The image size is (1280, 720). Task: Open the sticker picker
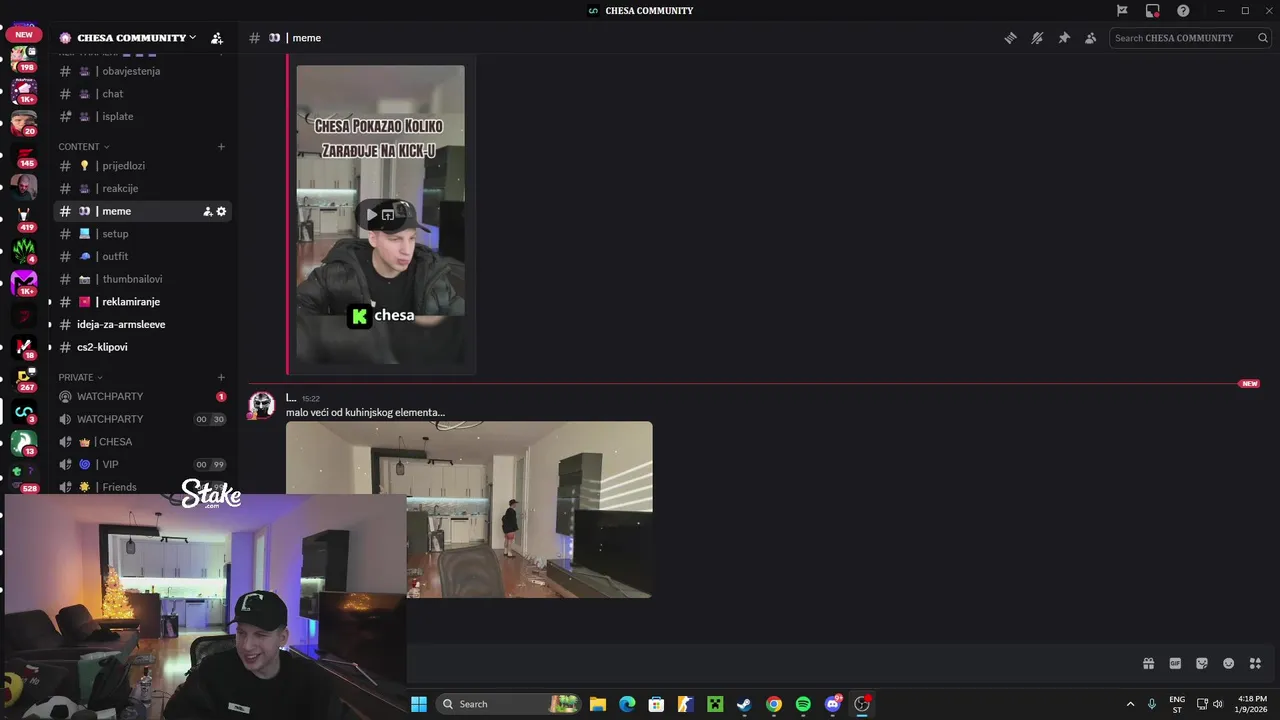(1202, 663)
